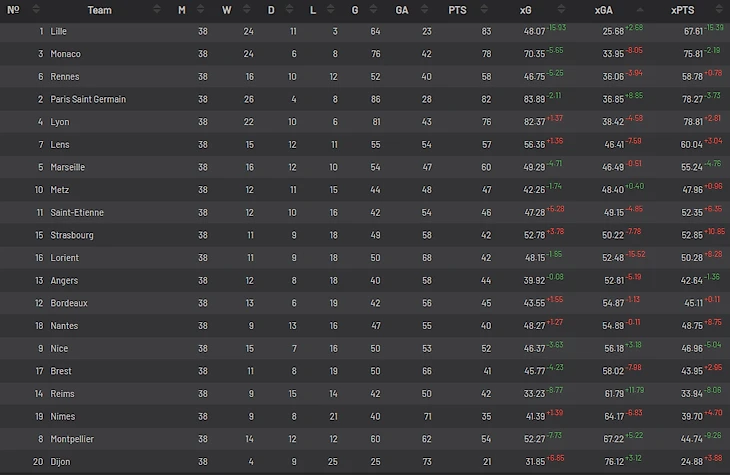Sort table by PTS column

(458, 10)
